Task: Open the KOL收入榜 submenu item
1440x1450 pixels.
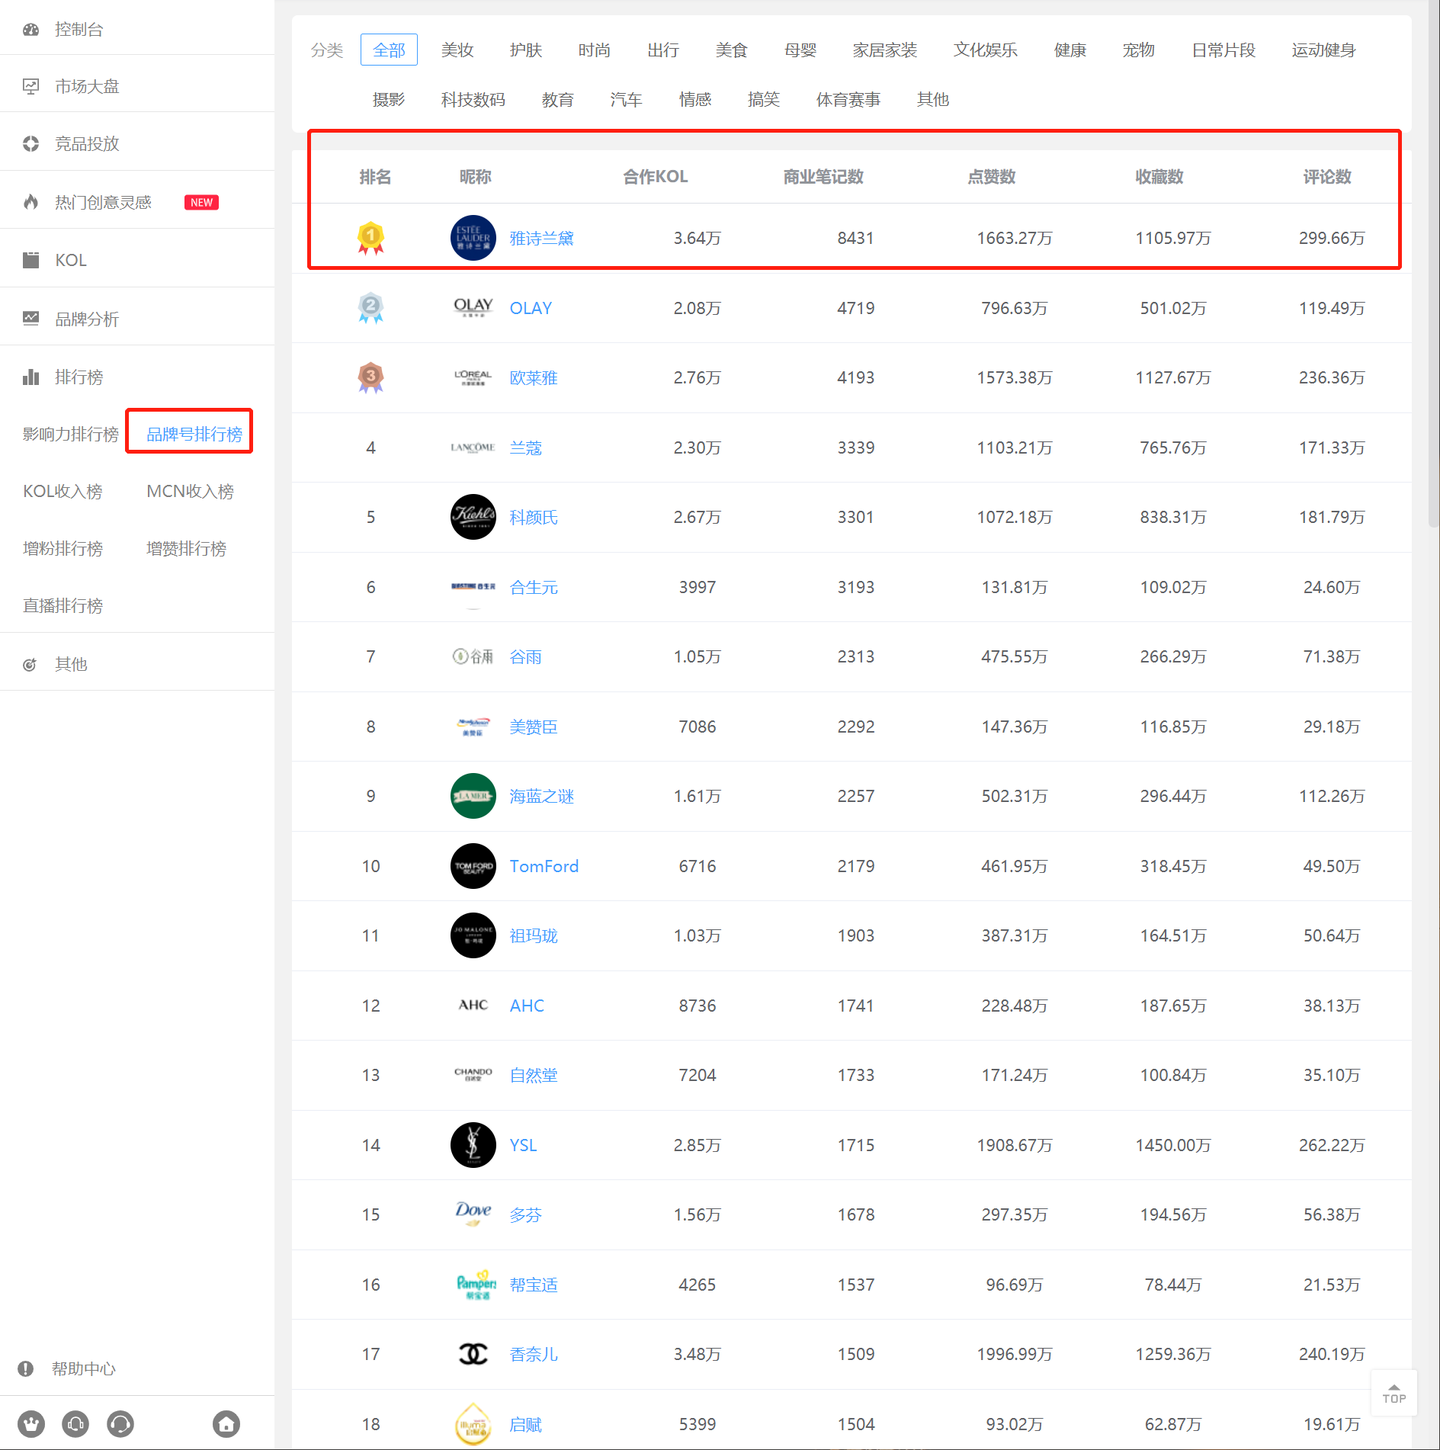Action: pyautogui.click(x=62, y=491)
